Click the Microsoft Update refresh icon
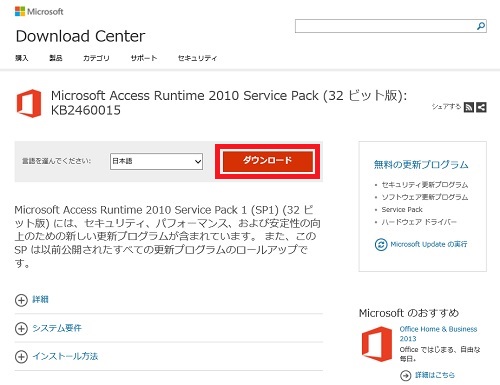This screenshot has height=385, width=500. point(381,244)
